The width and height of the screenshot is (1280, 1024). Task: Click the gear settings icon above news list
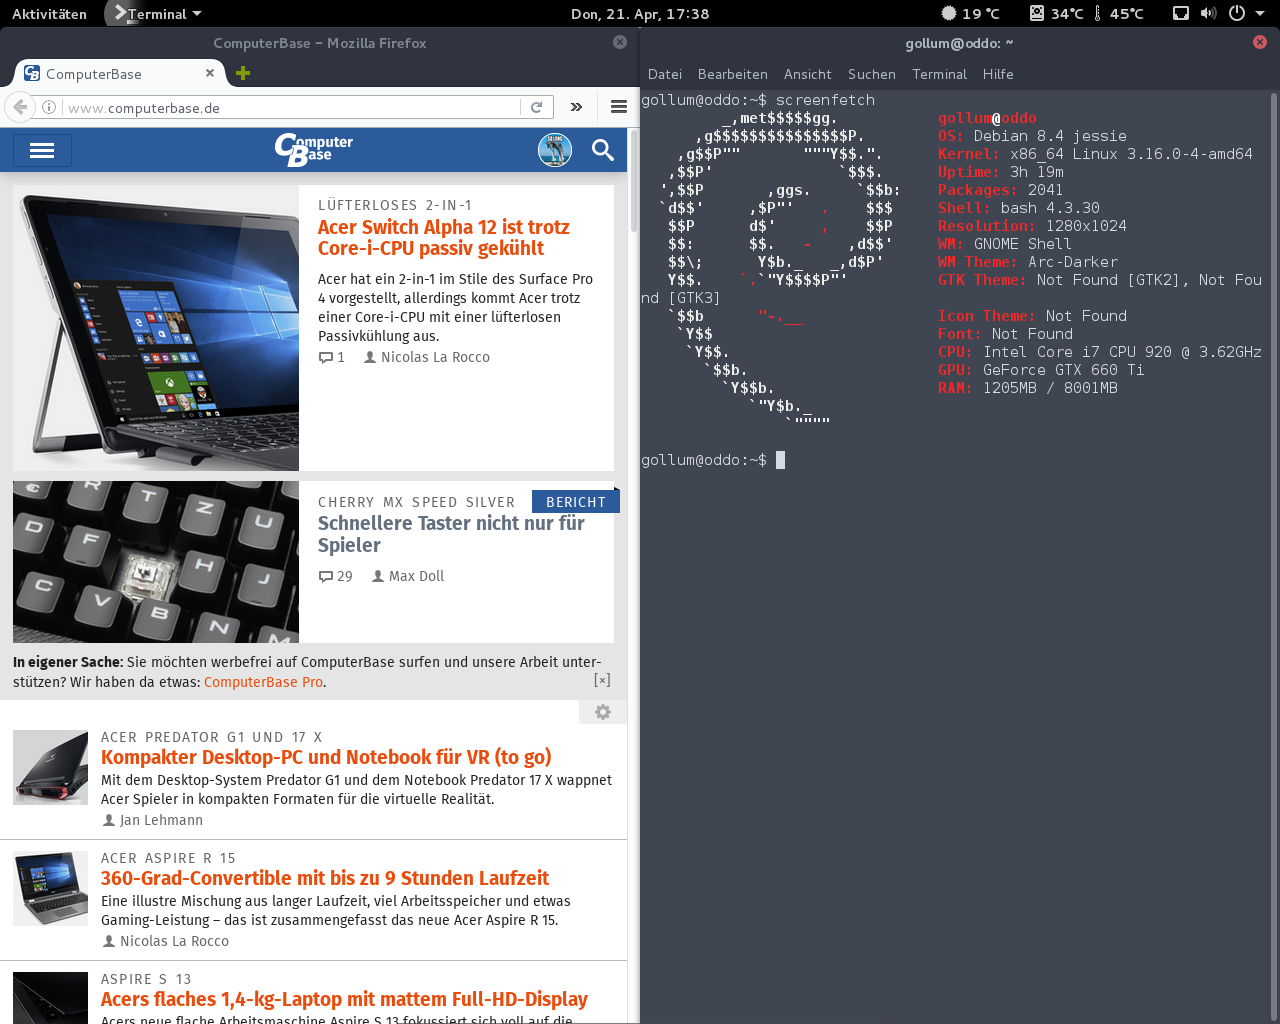603,712
